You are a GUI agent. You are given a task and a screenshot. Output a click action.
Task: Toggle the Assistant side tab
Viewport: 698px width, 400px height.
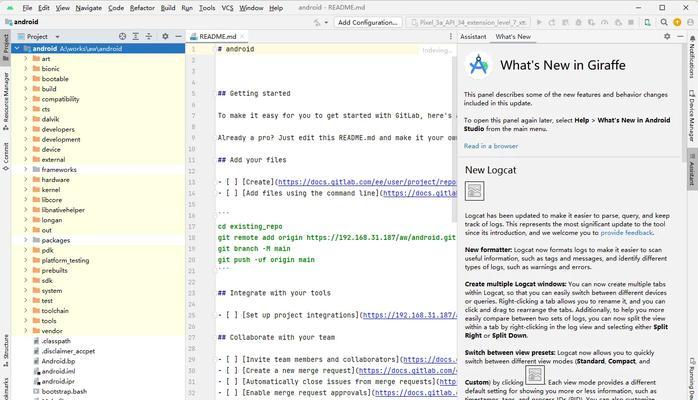692,170
